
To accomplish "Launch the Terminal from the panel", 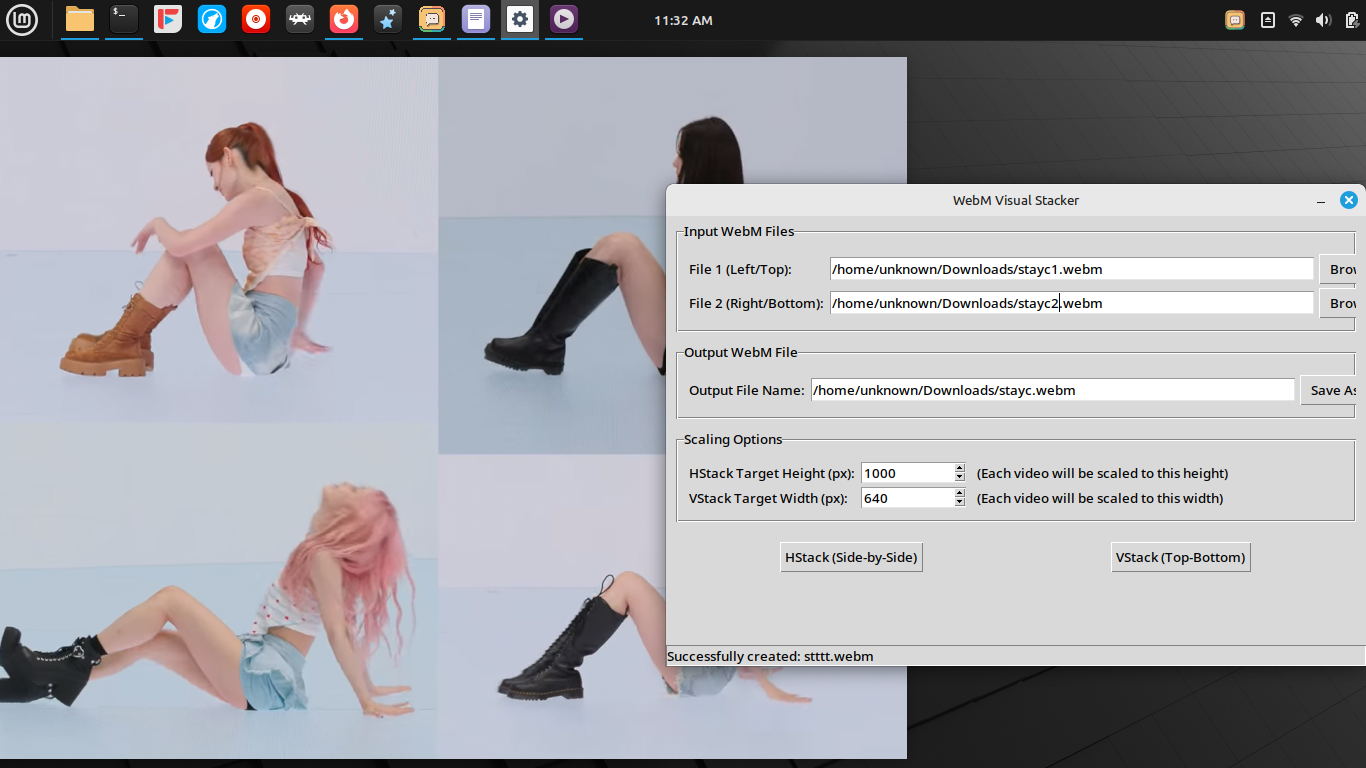I will [x=124, y=19].
